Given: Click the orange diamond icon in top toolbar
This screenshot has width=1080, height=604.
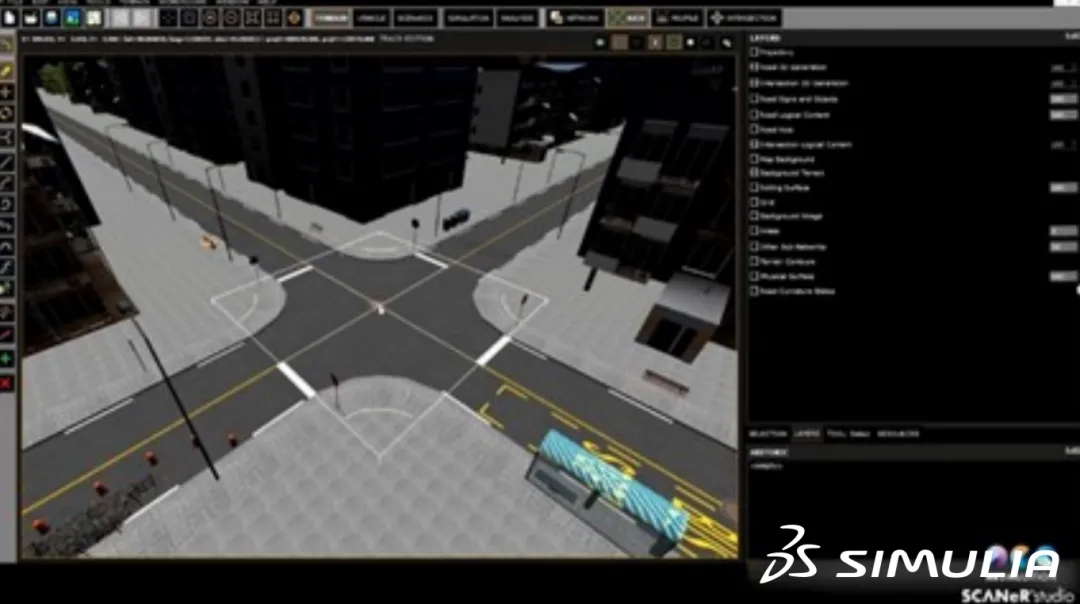Looking at the screenshot, I should 294,18.
